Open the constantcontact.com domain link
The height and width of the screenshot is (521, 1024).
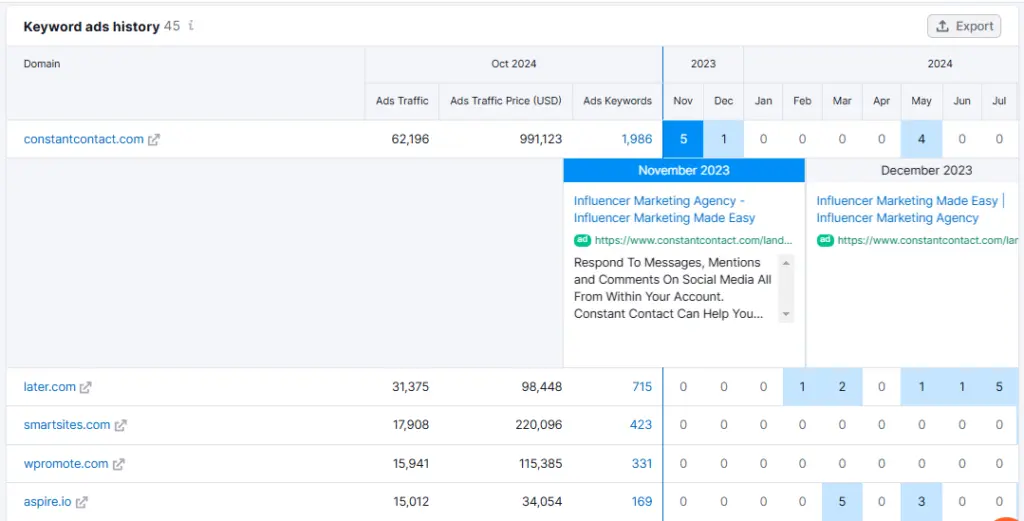coord(84,140)
